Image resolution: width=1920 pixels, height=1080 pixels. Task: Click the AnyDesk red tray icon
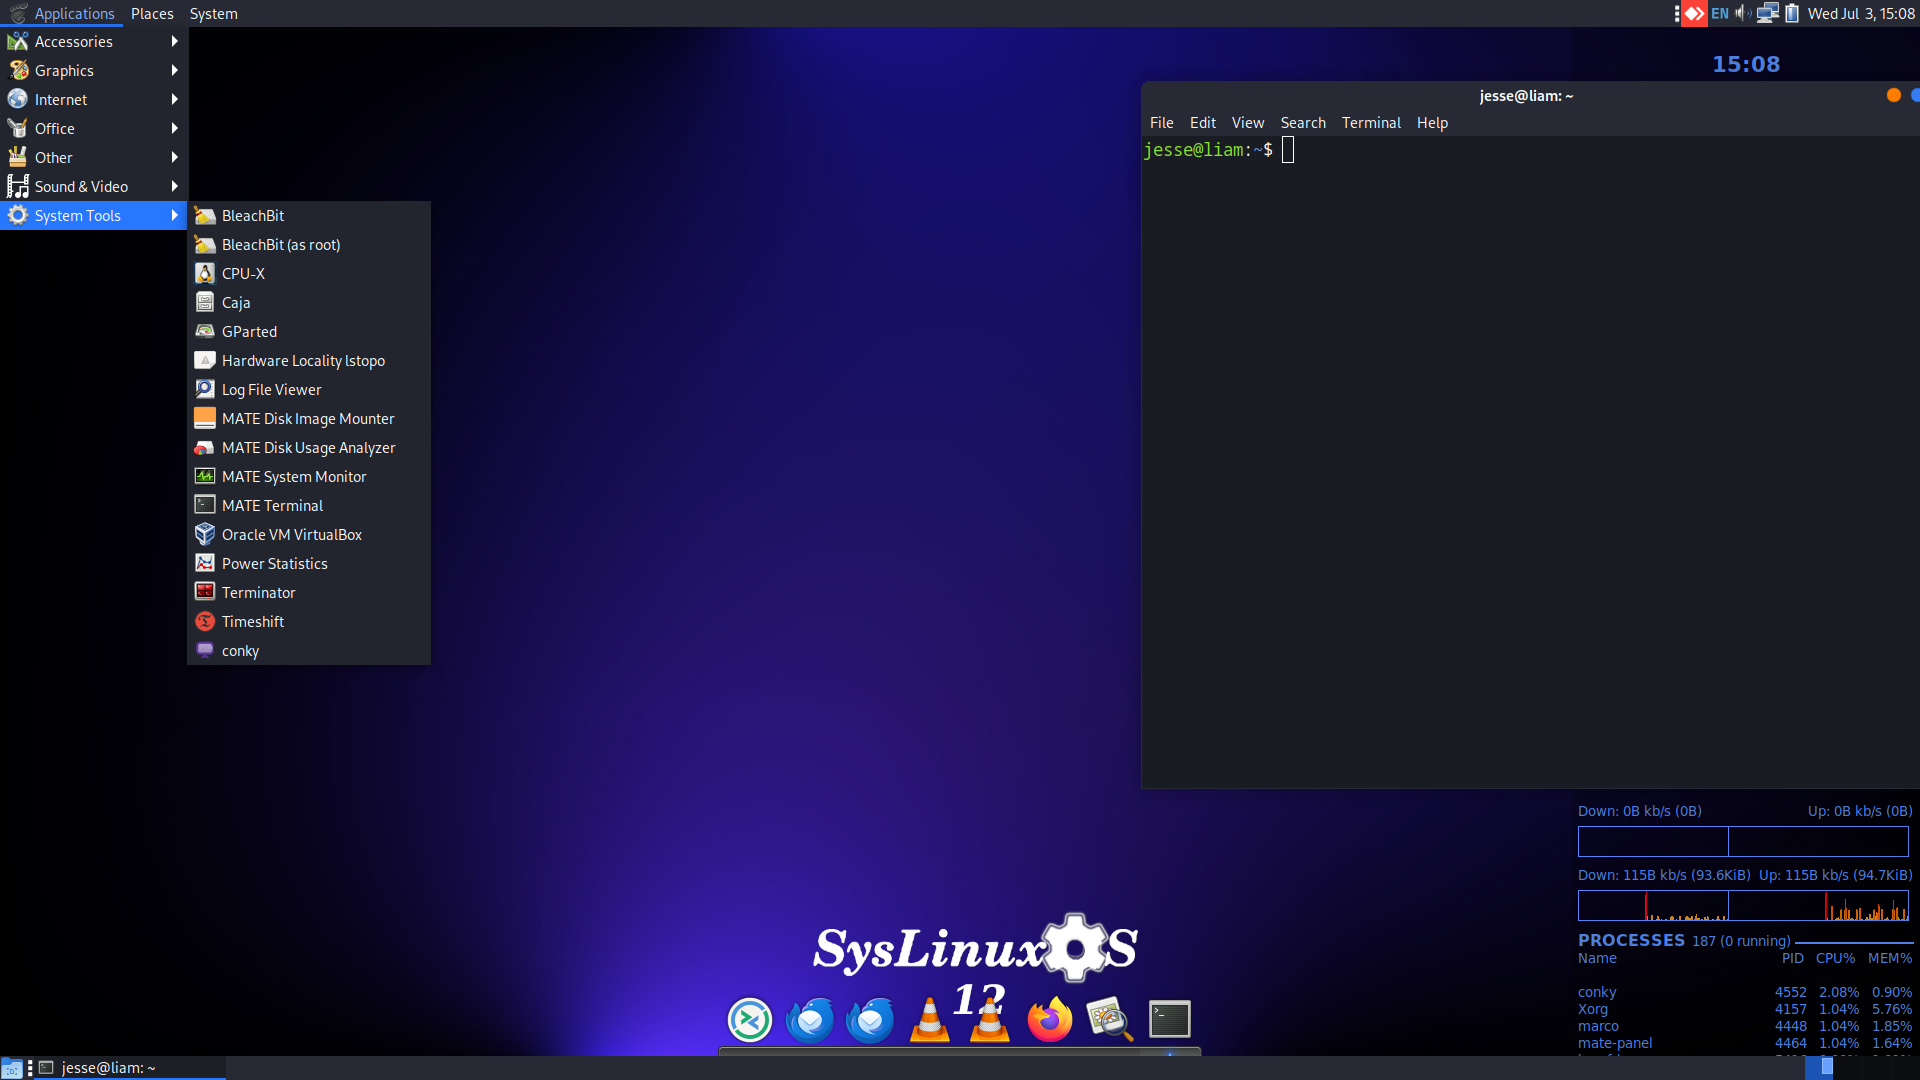pyautogui.click(x=1694, y=14)
